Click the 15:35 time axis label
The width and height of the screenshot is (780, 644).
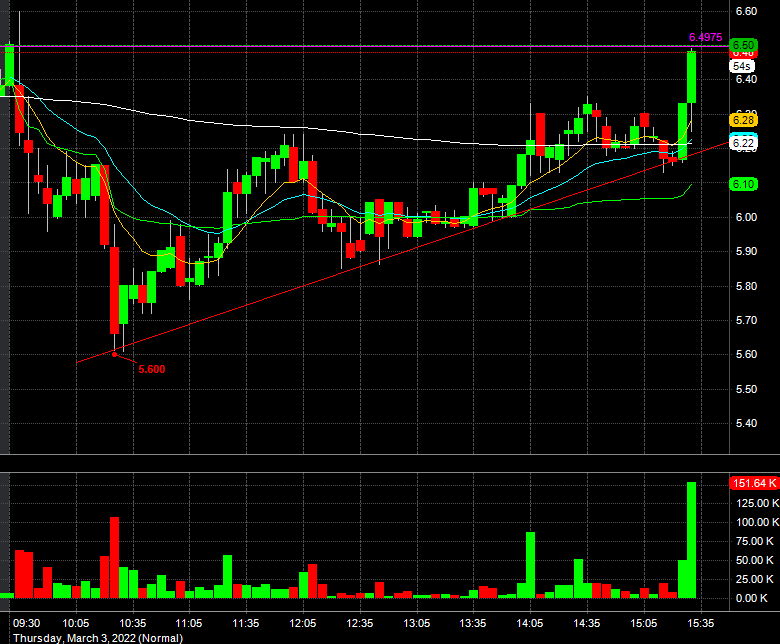(x=700, y=623)
